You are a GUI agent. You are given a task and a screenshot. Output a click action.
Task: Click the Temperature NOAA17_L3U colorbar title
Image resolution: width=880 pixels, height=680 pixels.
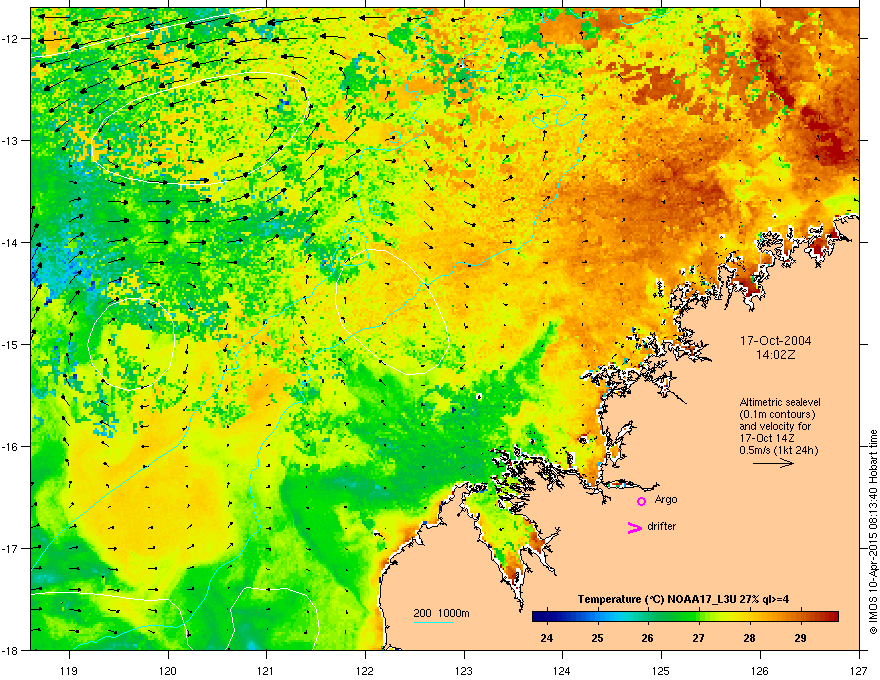pos(683,599)
